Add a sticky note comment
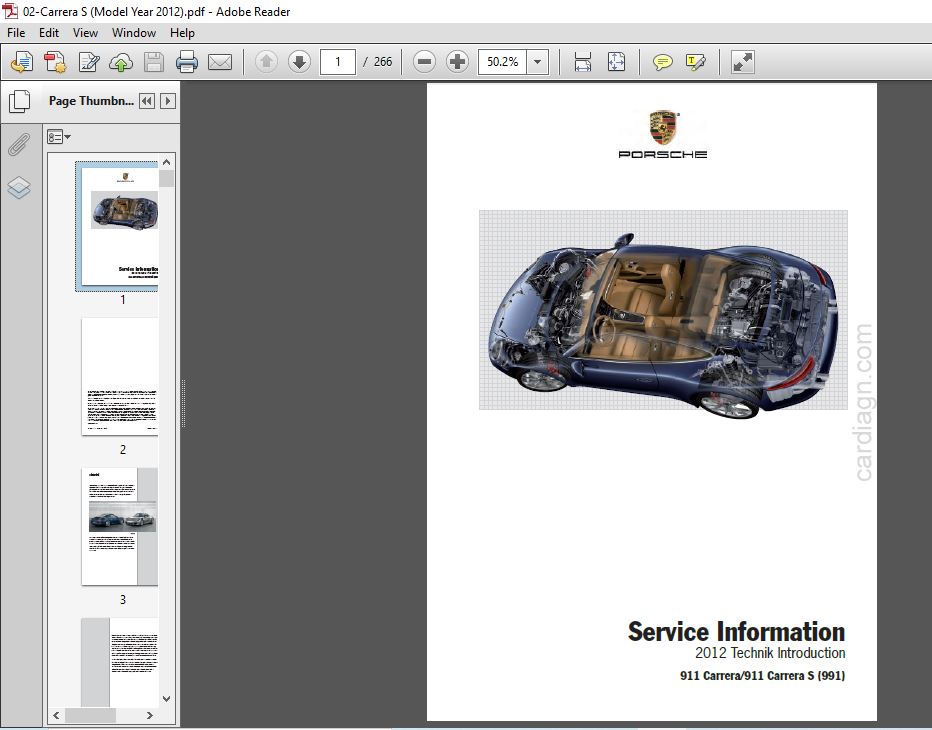The image size is (932, 730). (x=662, y=62)
